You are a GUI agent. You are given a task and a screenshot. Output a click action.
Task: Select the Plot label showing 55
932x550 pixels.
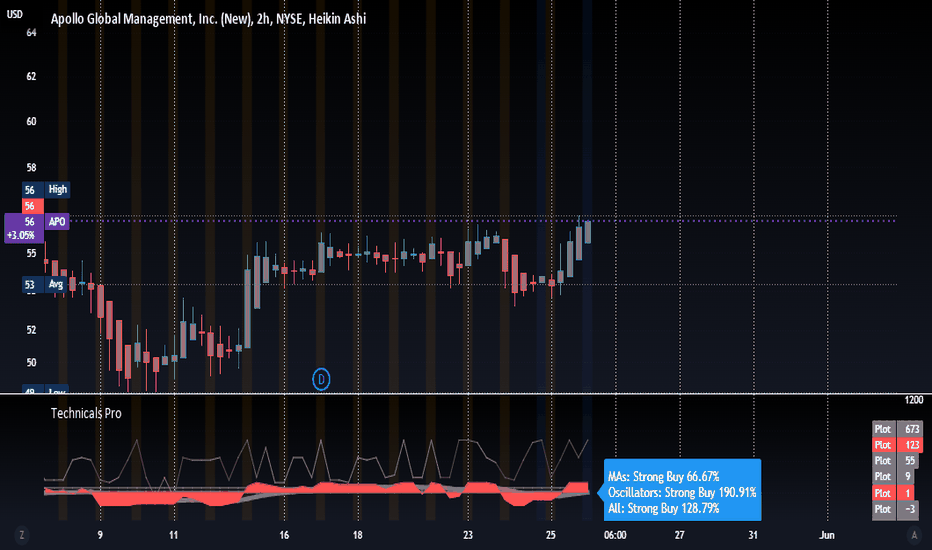coord(895,461)
